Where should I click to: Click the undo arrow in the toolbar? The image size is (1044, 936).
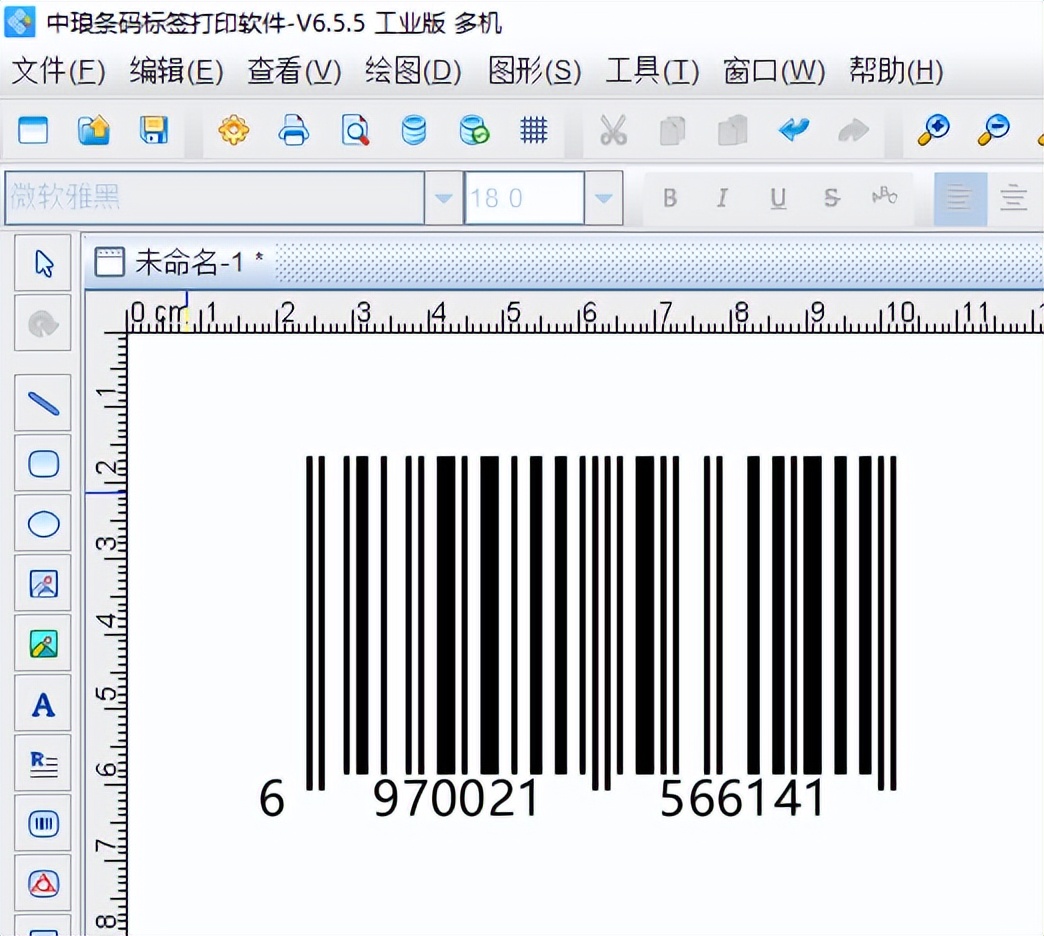click(793, 130)
